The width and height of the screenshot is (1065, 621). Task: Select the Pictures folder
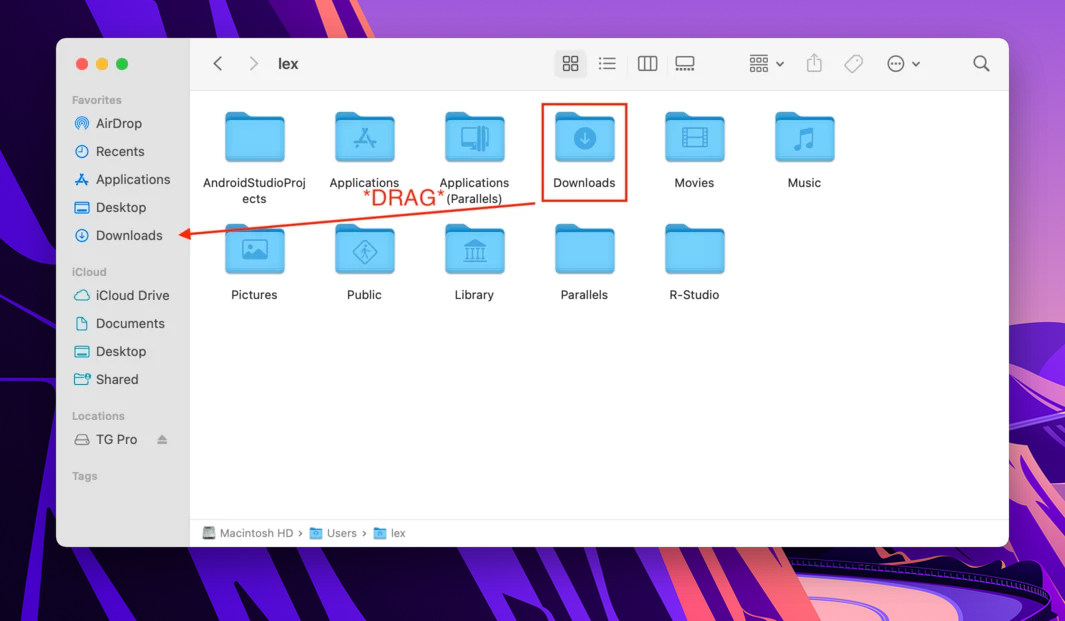tap(255, 249)
